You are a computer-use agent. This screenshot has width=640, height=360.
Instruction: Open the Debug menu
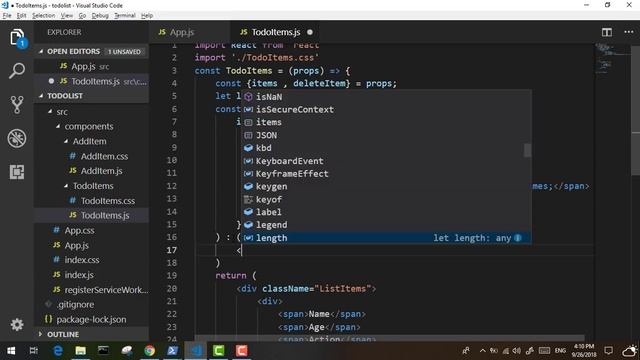[x=100, y=16]
